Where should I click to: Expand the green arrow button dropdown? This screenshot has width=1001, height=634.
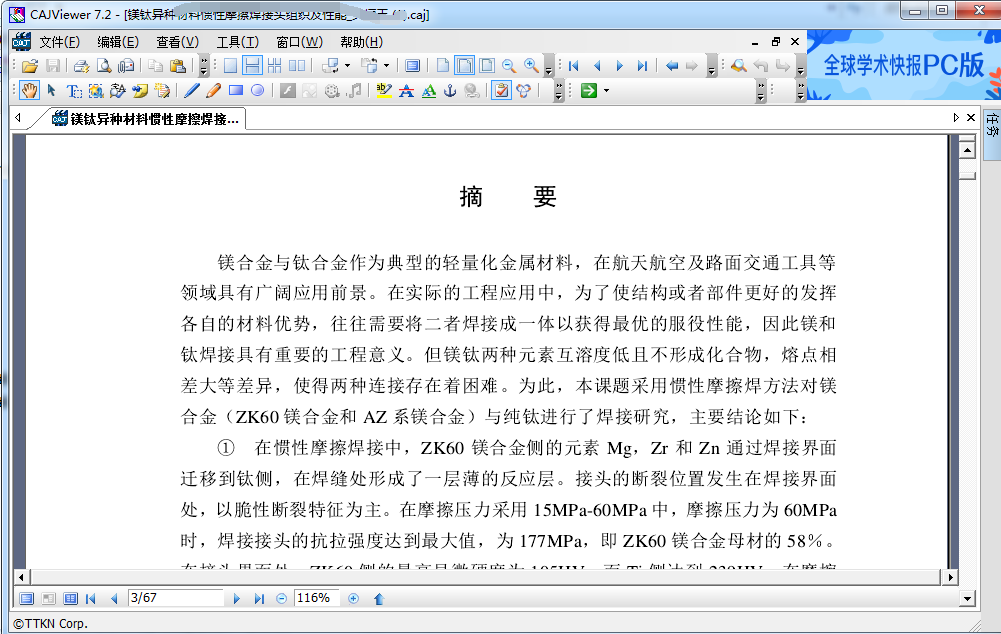coord(606,91)
